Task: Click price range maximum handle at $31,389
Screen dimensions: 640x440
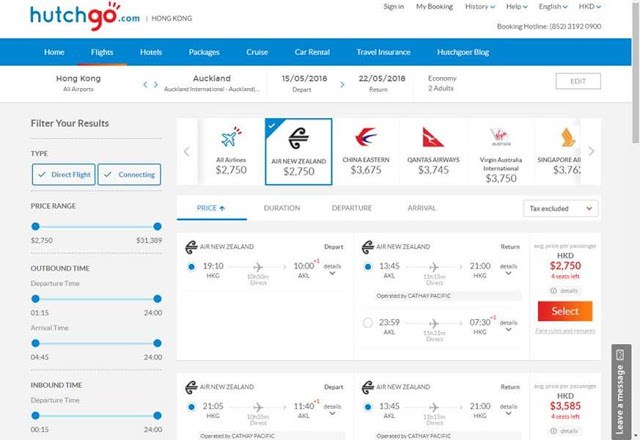Action: (x=157, y=227)
